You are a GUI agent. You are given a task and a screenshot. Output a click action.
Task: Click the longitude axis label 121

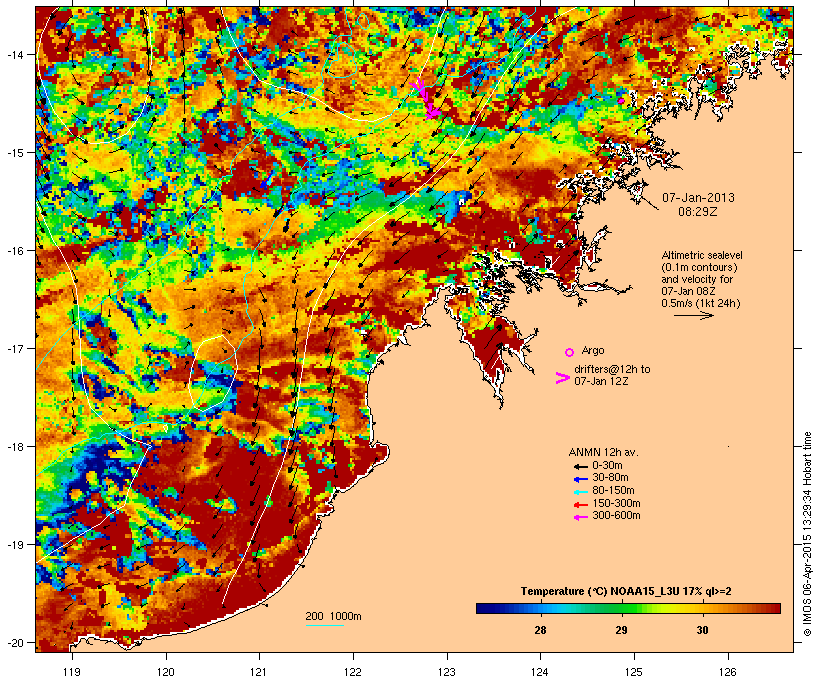point(259,672)
